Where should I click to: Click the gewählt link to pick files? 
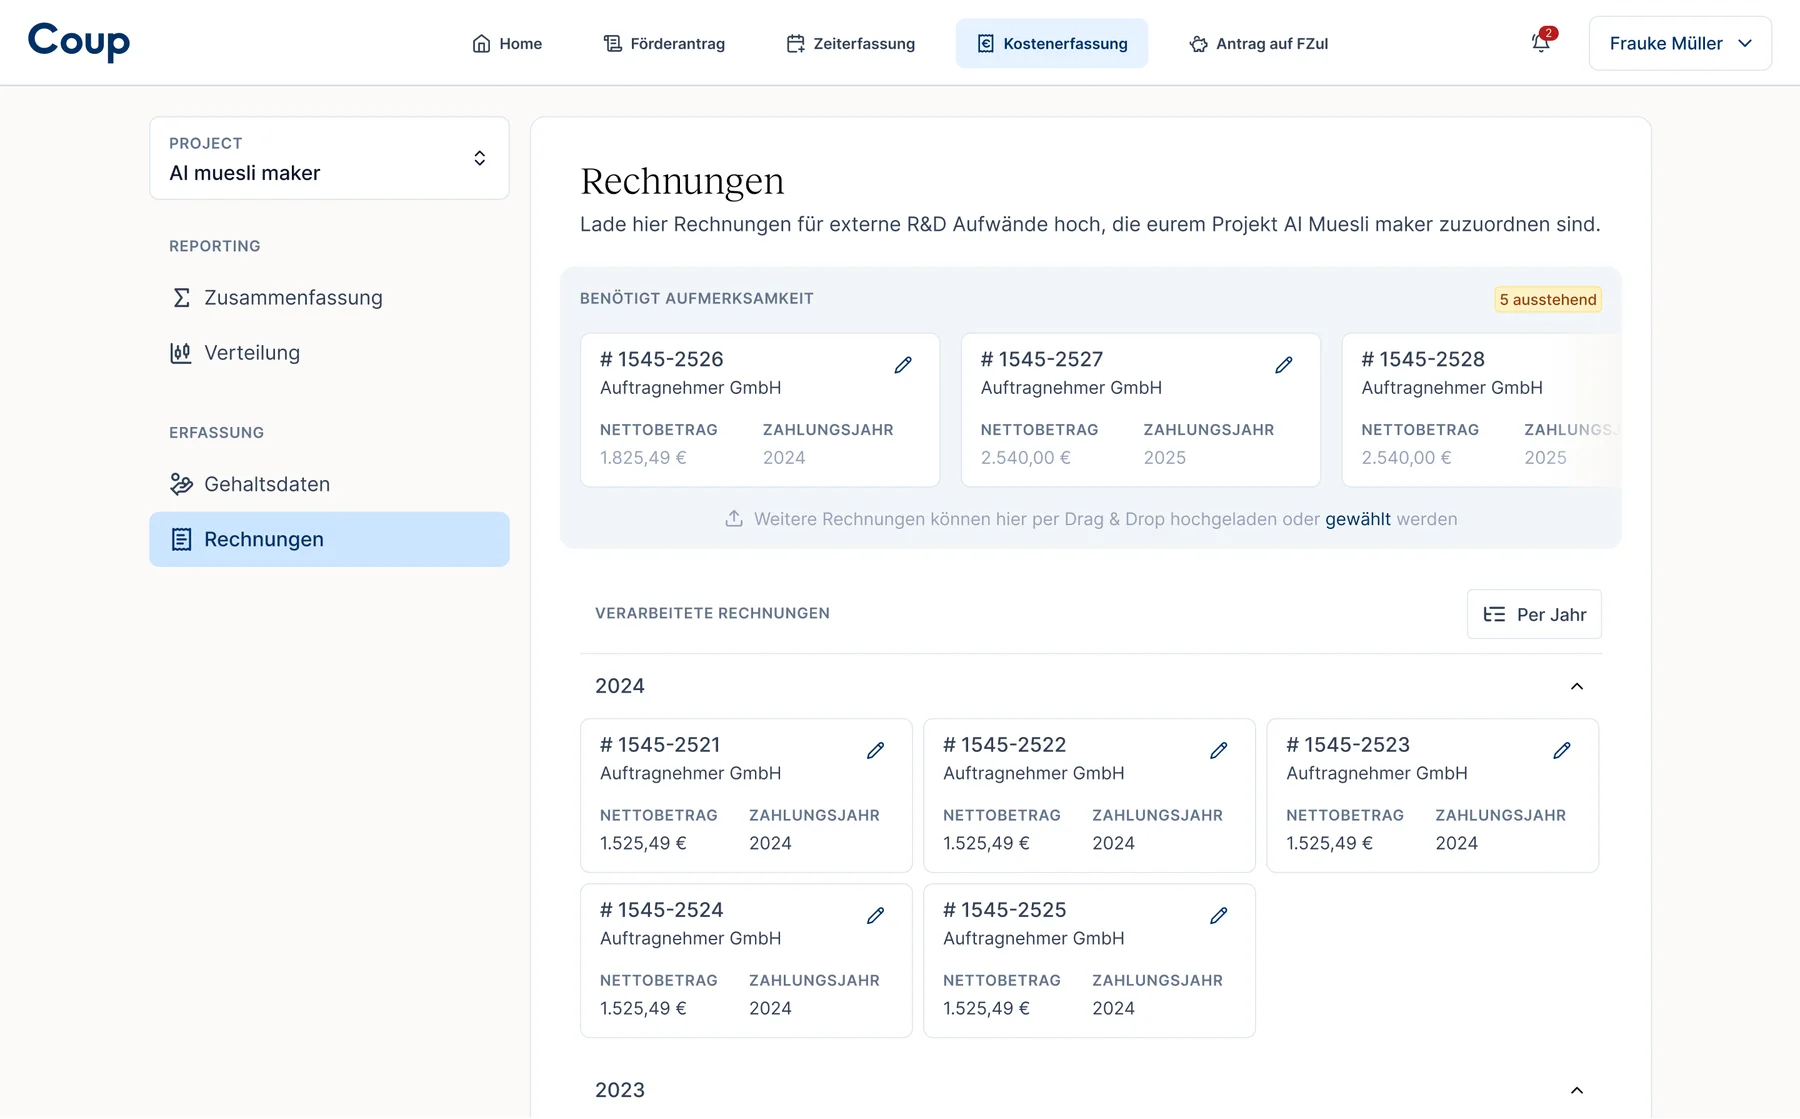pyautogui.click(x=1357, y=519)
